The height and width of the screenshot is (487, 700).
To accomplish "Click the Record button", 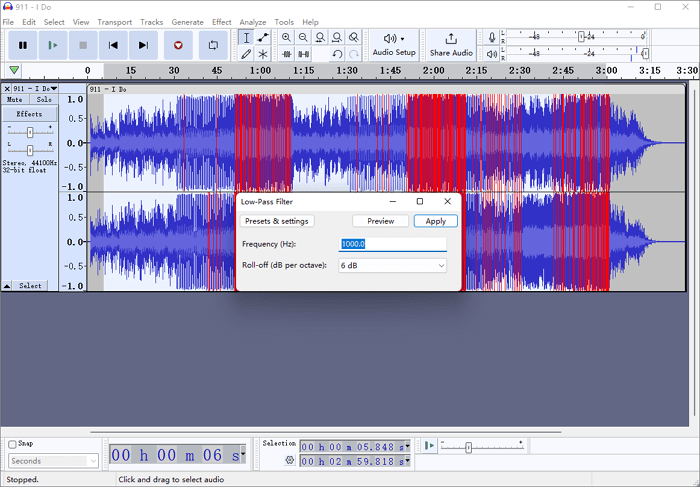I will 178,45.
